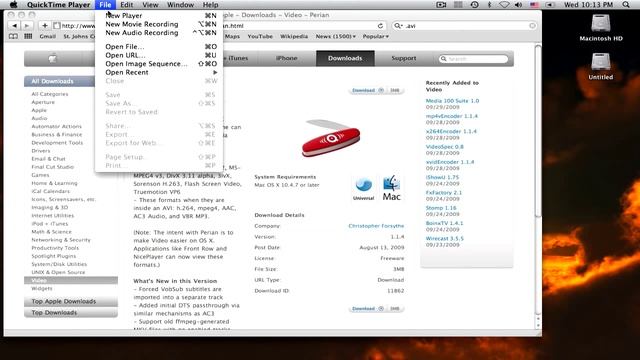Switch to the Support tab
640x360 pixels.
pos(404,58)
